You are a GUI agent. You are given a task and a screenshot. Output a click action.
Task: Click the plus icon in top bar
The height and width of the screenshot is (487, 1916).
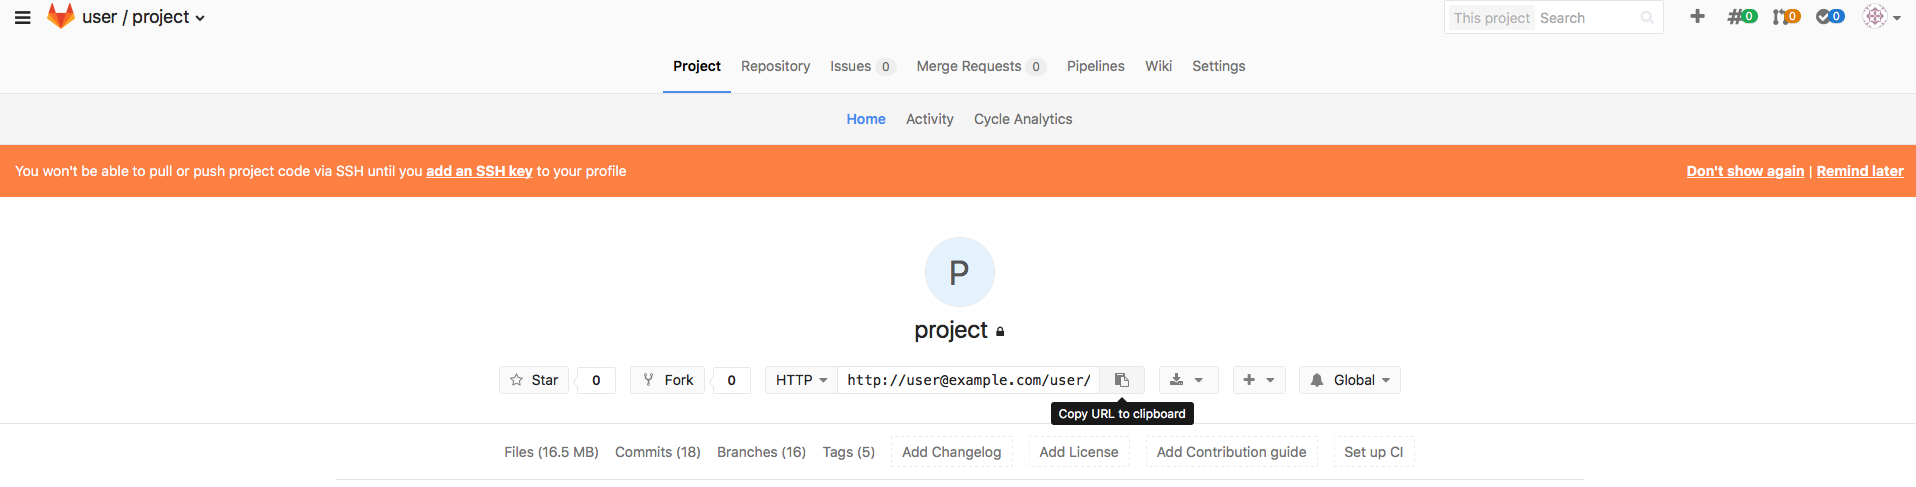point(1697,17)
